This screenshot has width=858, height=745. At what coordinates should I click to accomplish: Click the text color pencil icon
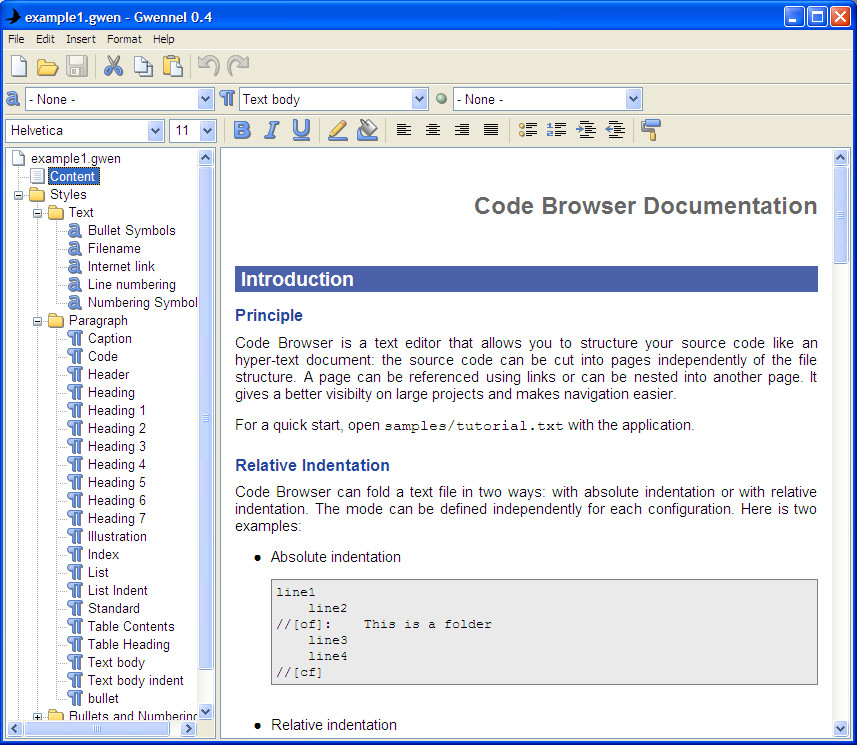(338, 130)
